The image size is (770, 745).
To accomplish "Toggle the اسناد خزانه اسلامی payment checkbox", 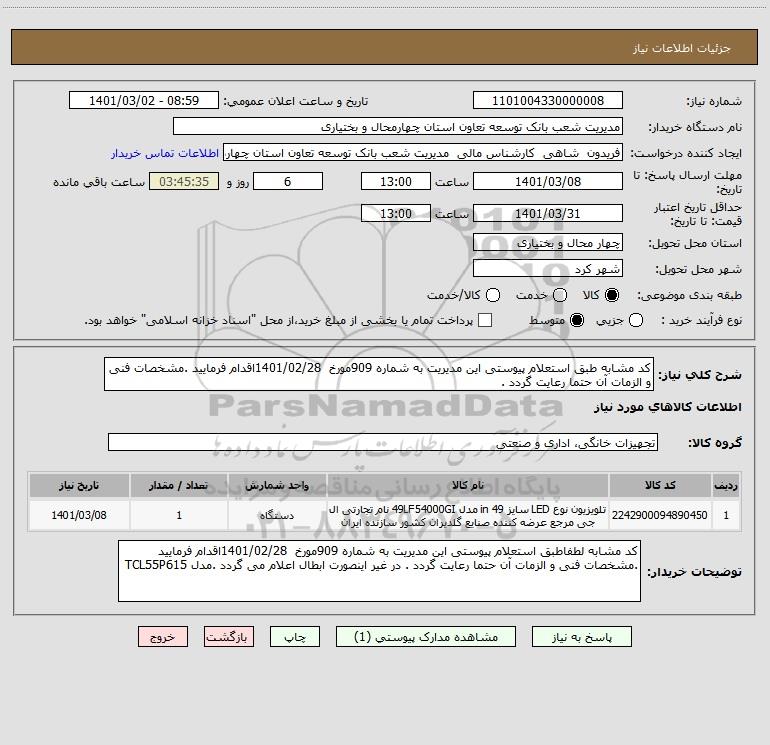I will point(485,320).
